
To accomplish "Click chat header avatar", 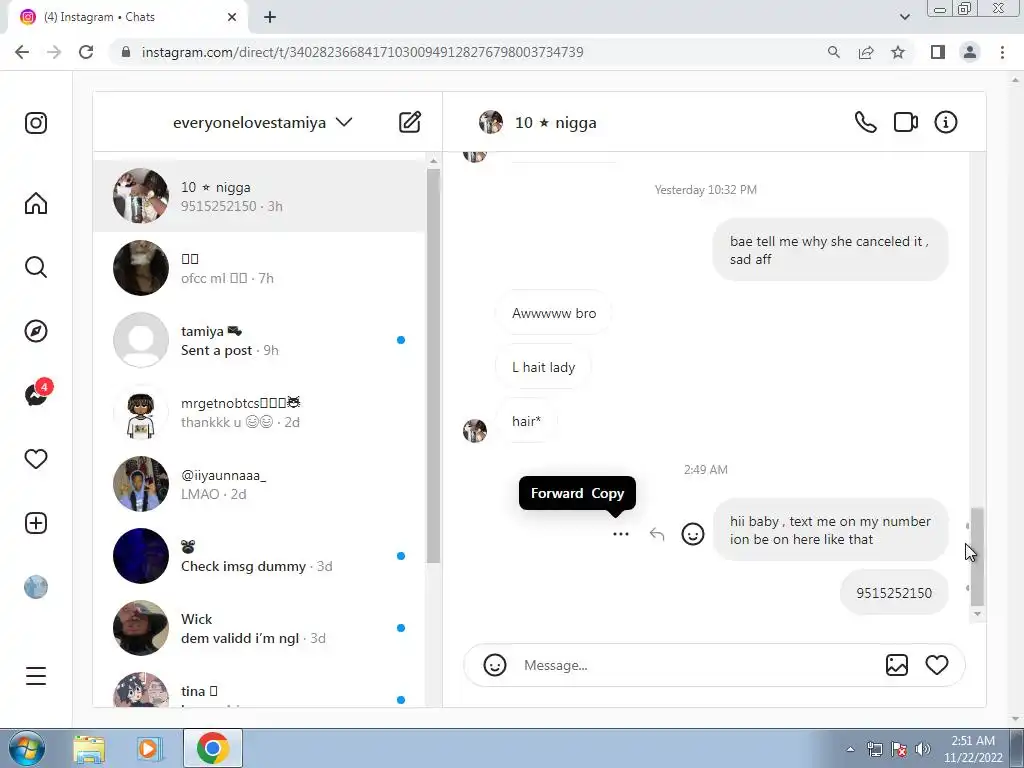I will coord(491,122).
